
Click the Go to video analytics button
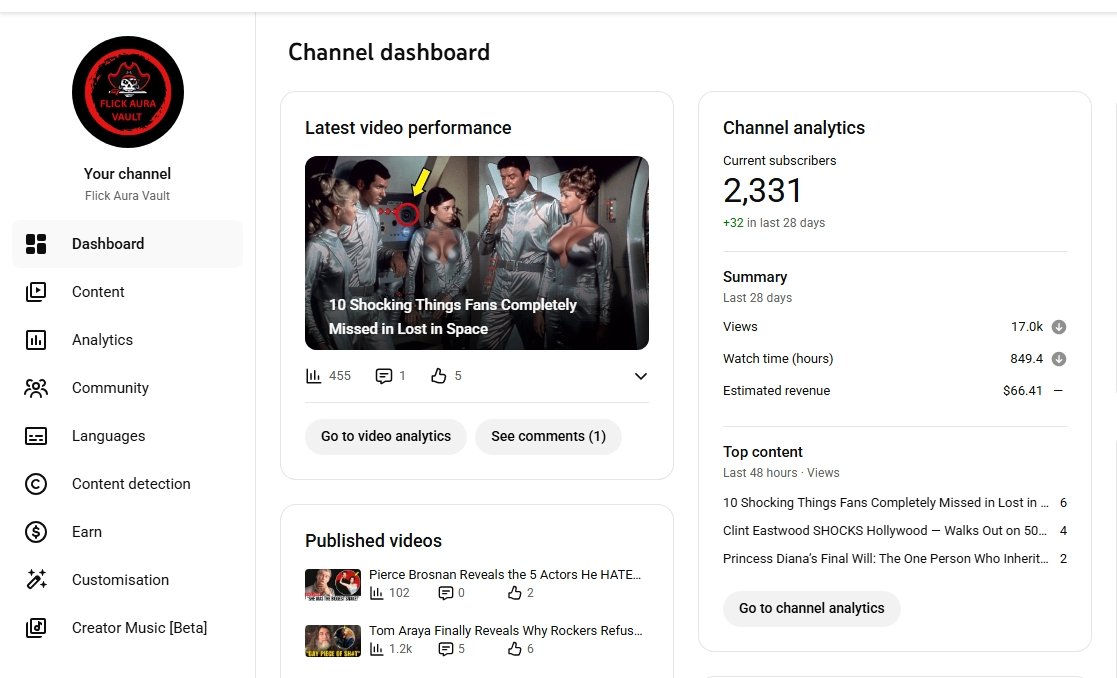pos(386,437)
